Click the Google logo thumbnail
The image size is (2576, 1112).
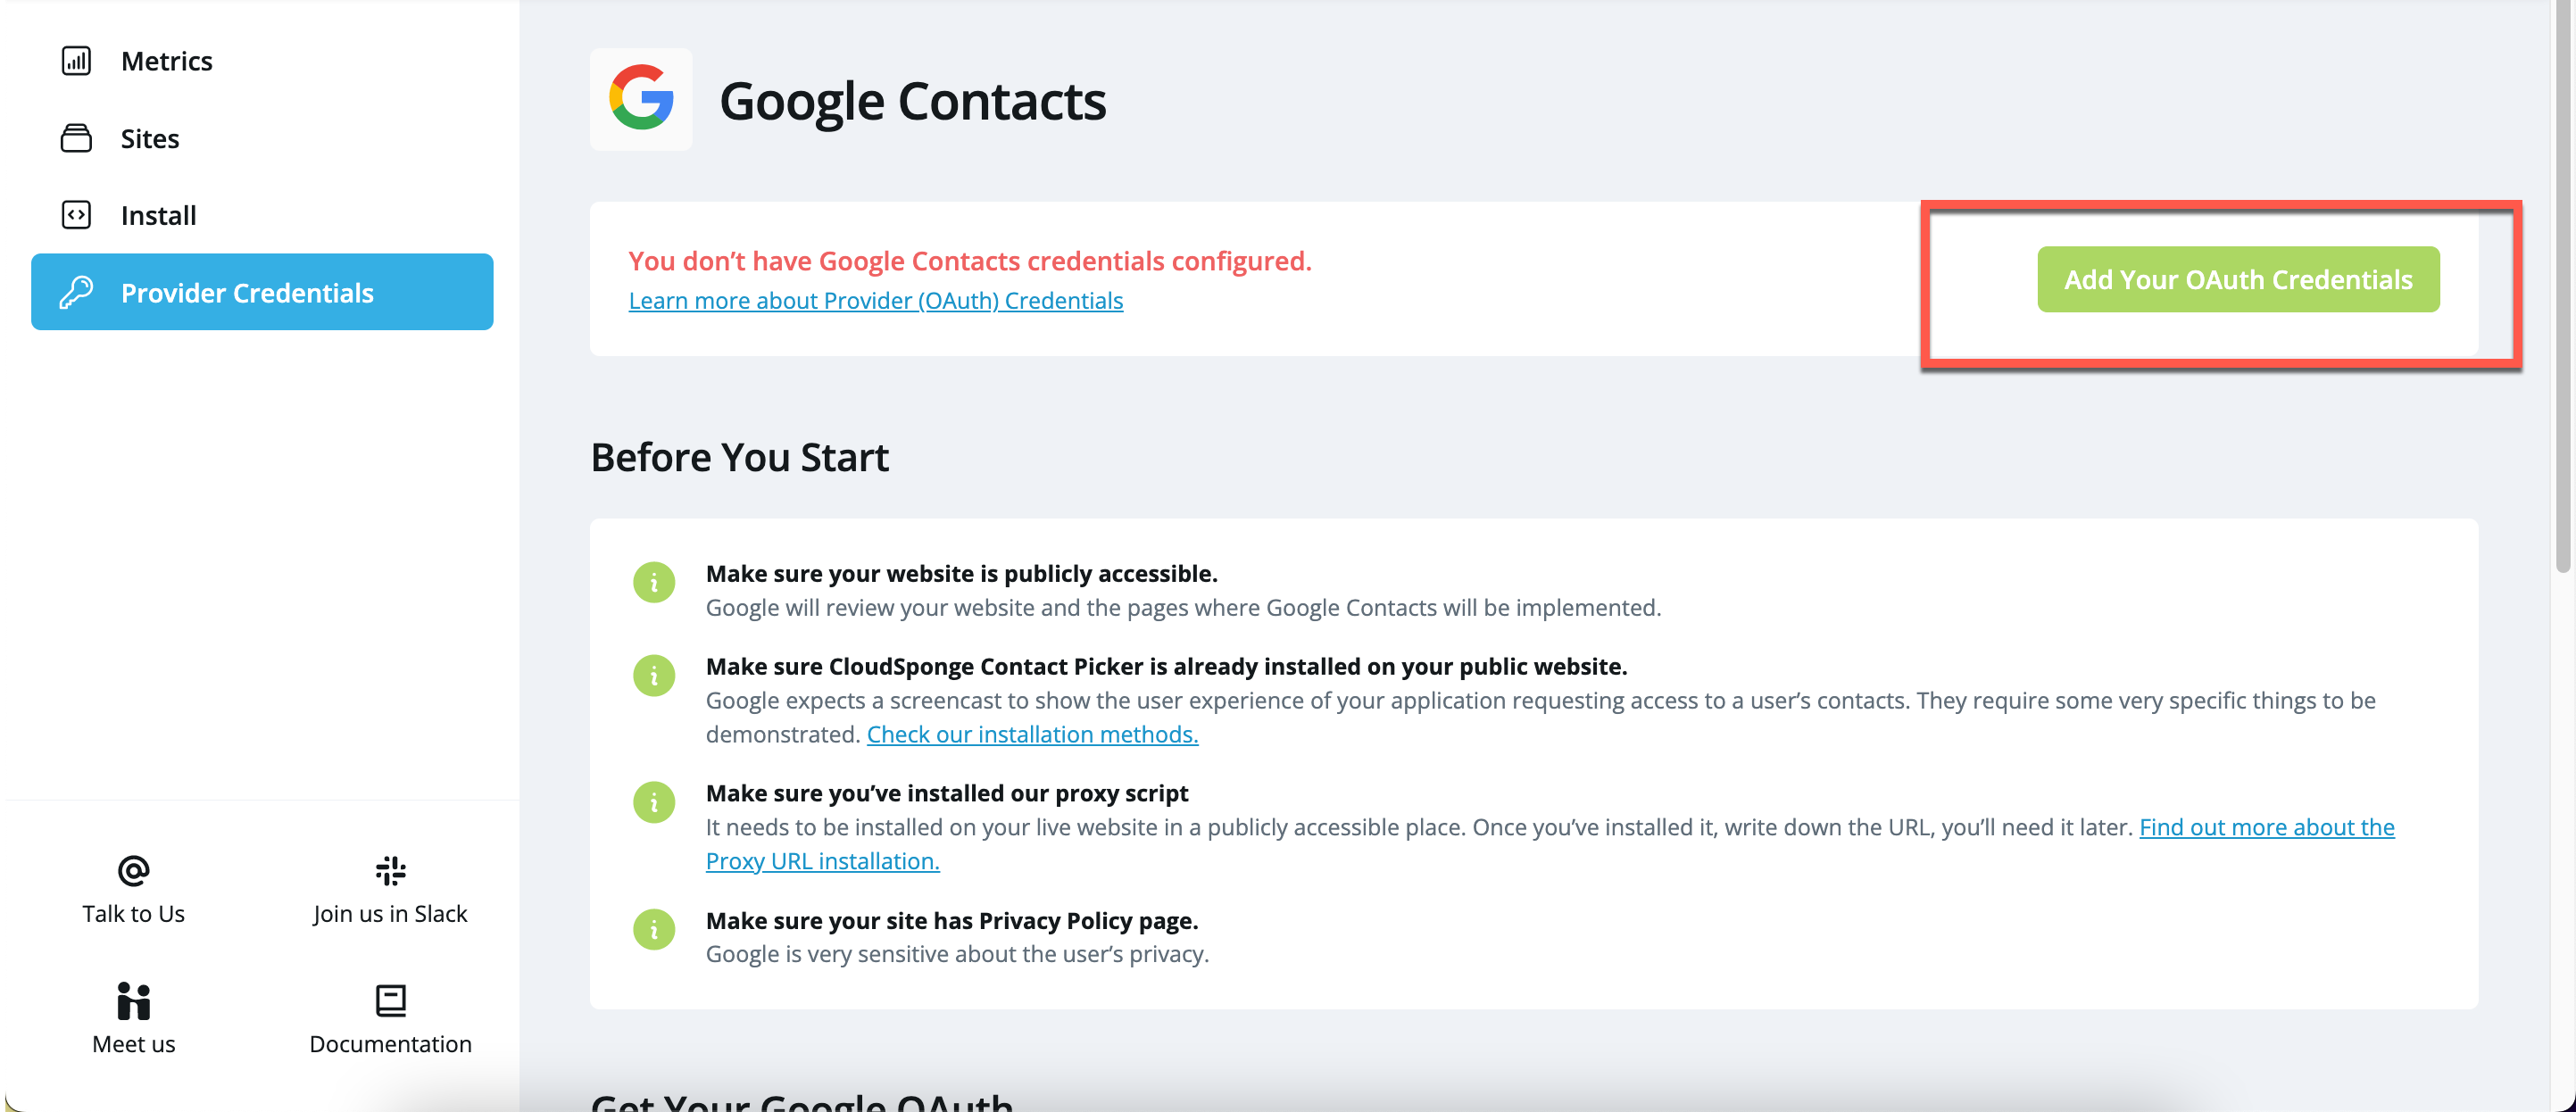point(641,99)
